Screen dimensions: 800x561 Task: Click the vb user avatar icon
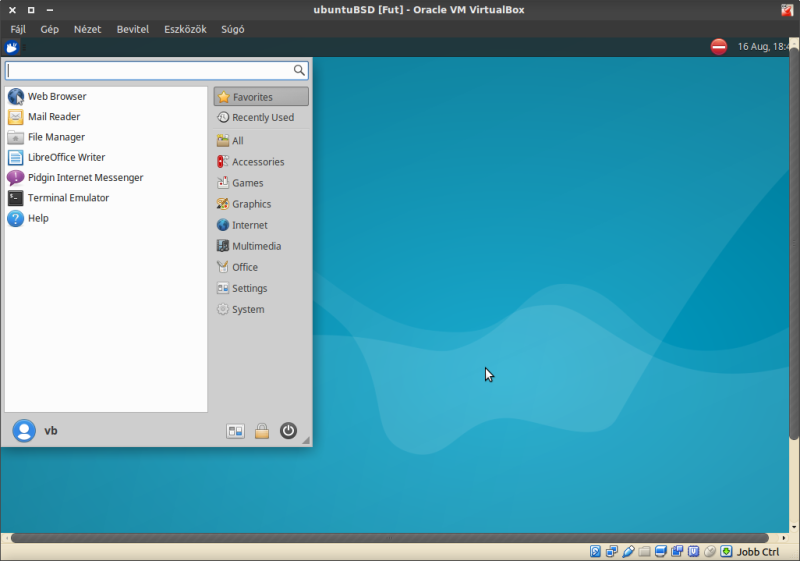24,431
